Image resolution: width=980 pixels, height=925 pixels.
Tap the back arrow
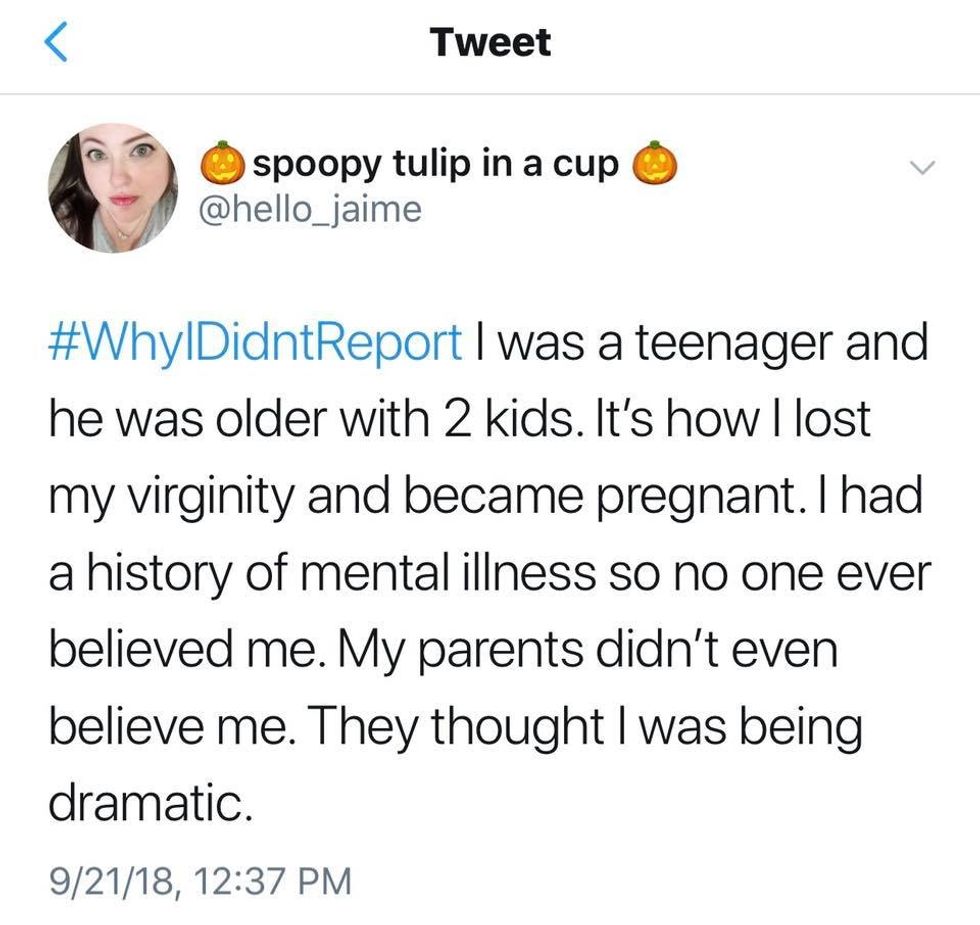pos(57,44)
